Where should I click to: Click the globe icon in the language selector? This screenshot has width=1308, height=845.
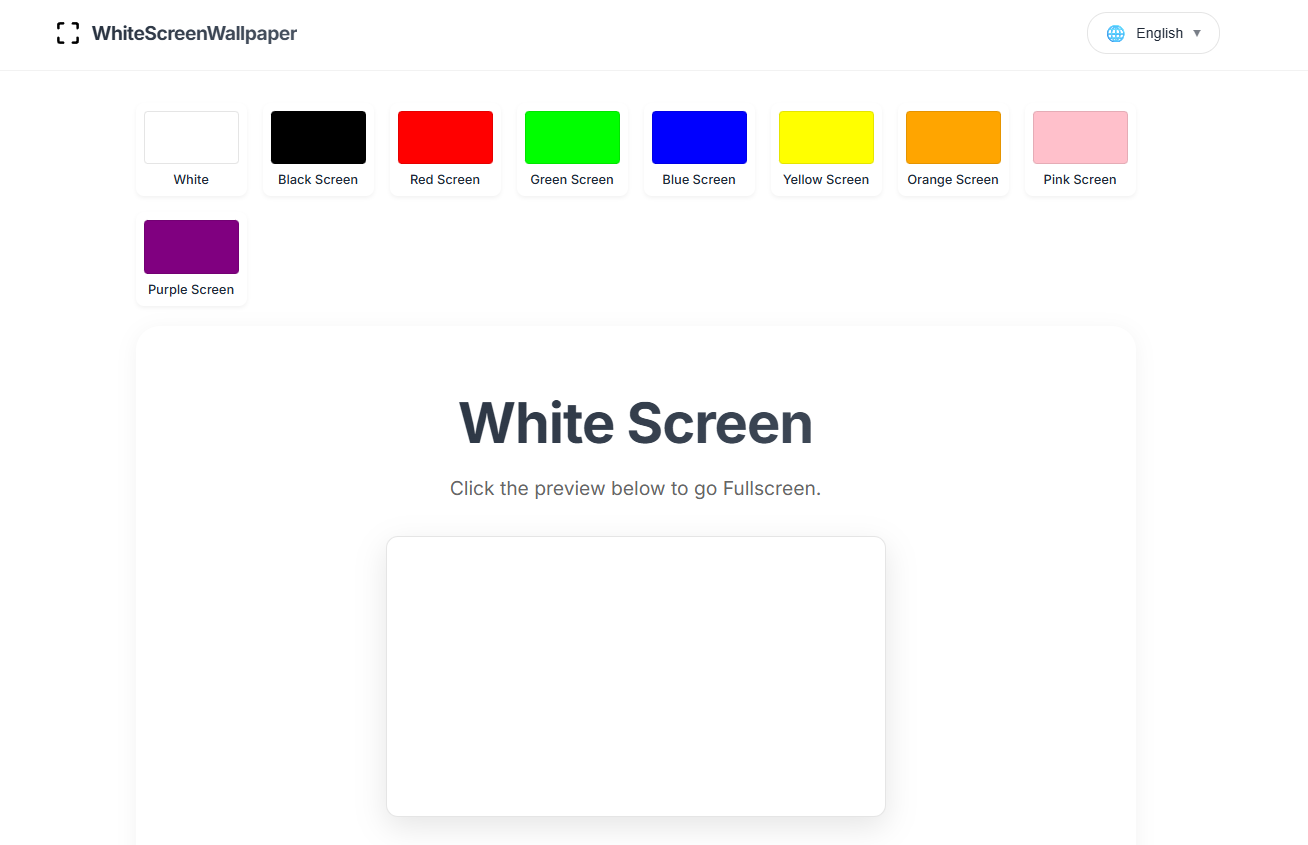click(1114, 33)
